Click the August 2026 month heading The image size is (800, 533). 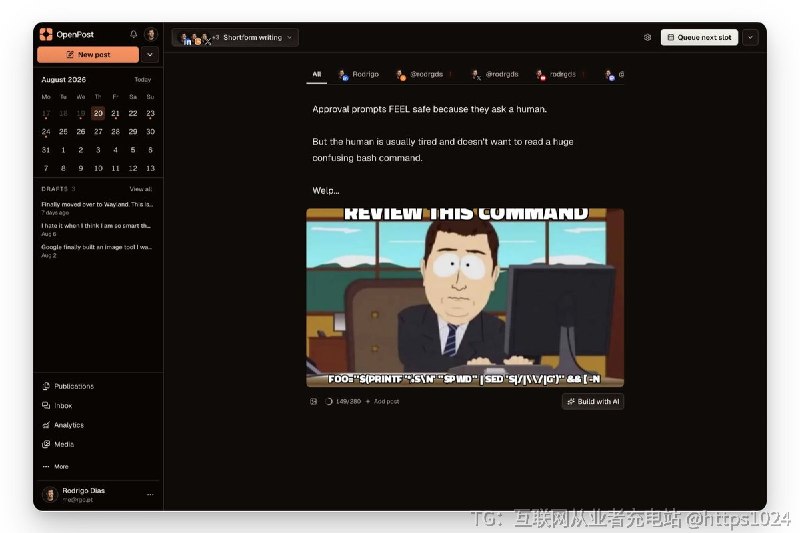pyautogui.click(x=64, y=80)
